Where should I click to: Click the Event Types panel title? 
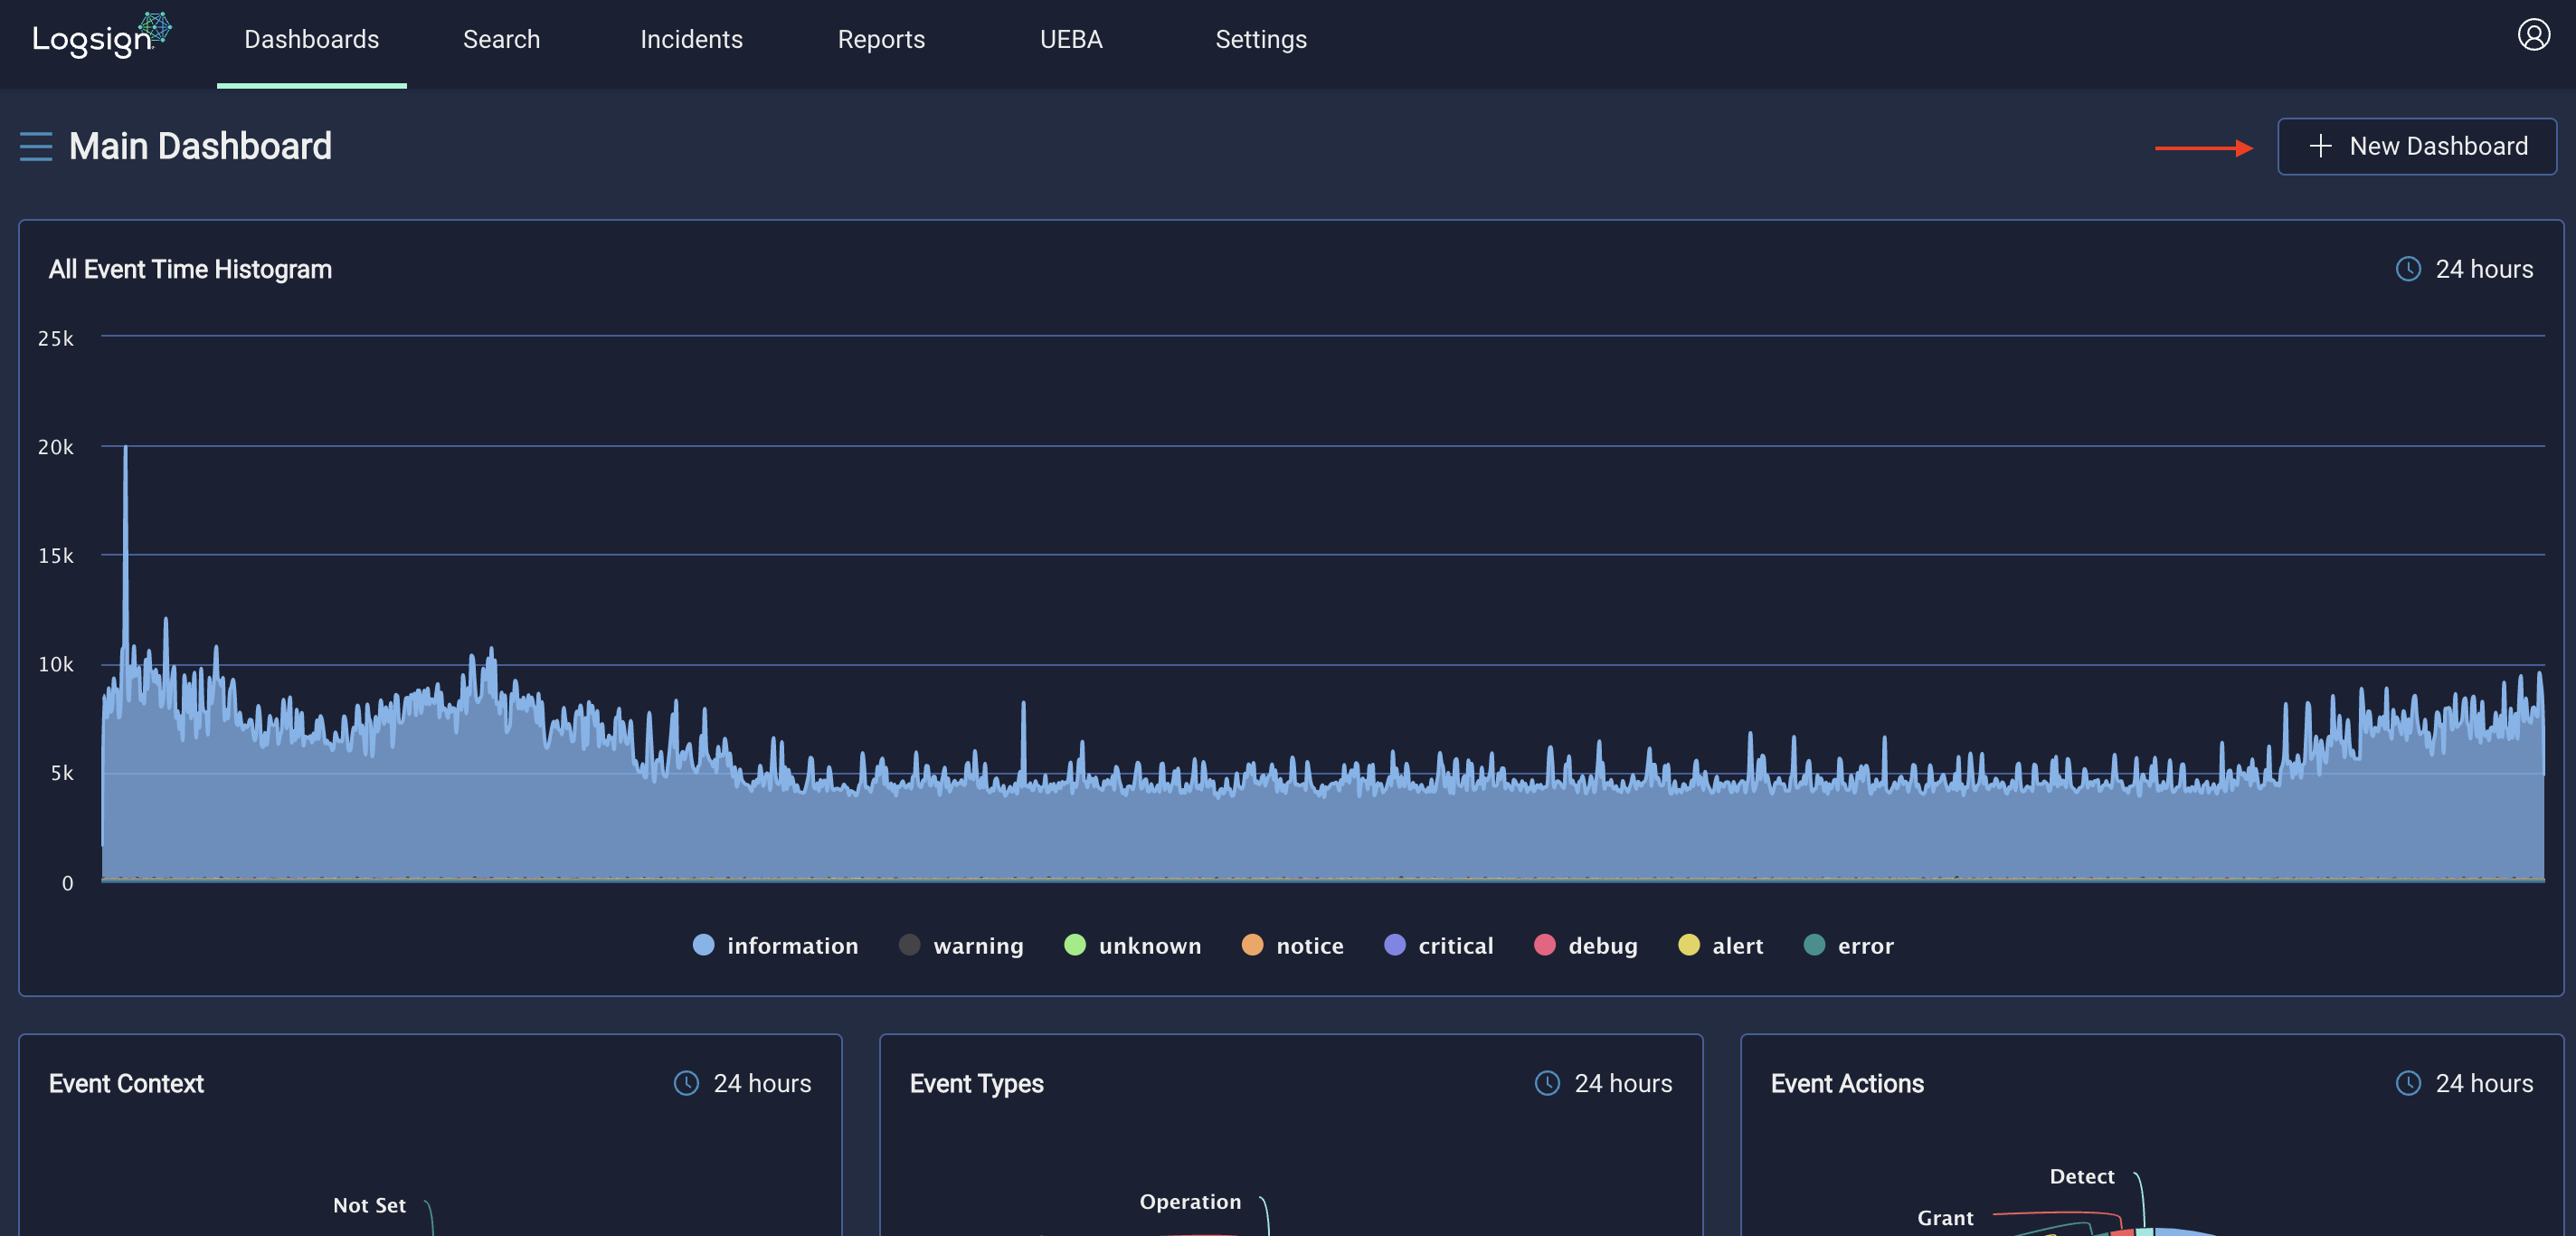click(x=976, y=1083)
